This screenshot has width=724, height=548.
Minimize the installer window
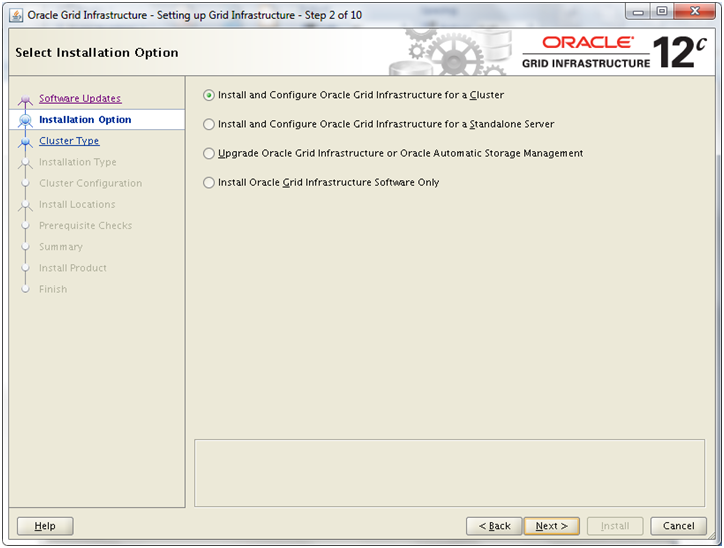coord(638,11)
